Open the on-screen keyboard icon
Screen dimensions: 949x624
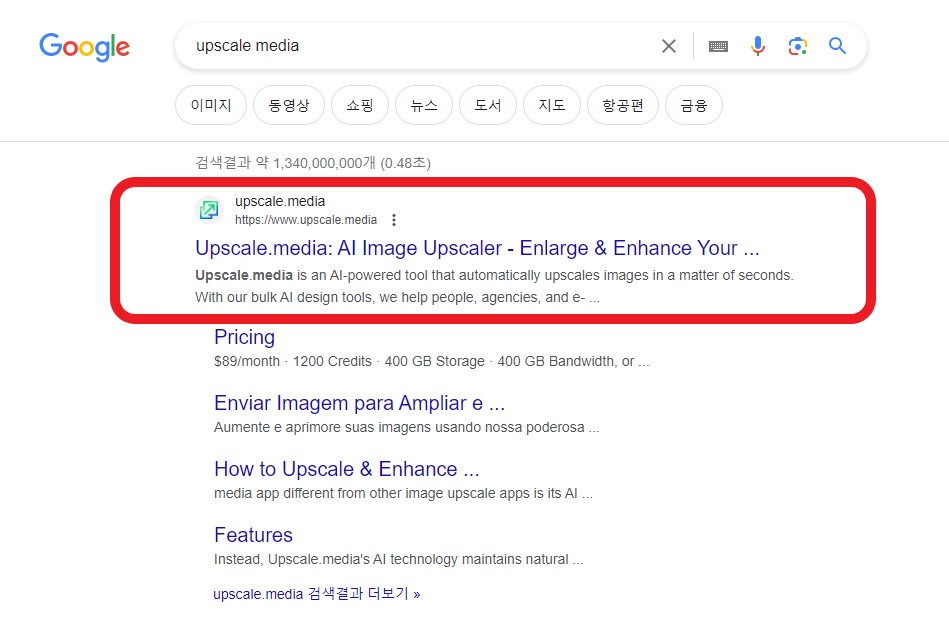(x=718, y=46)
